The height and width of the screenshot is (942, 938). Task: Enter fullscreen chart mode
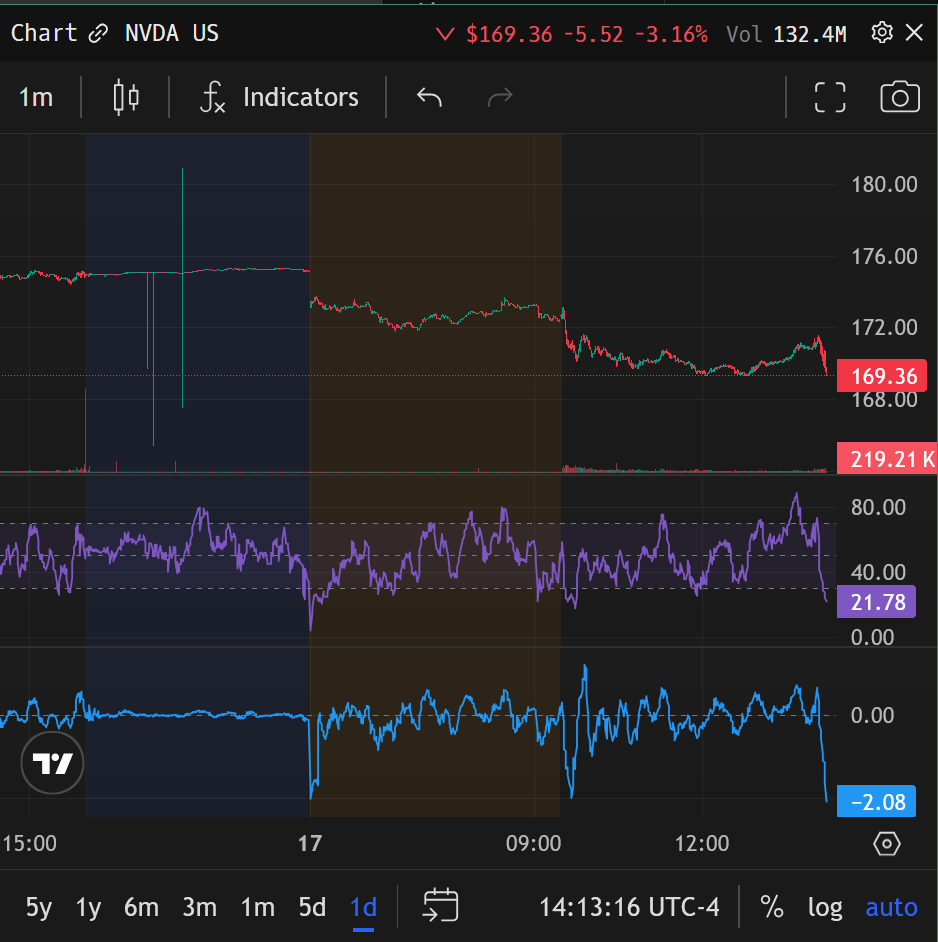click(830, 97)
